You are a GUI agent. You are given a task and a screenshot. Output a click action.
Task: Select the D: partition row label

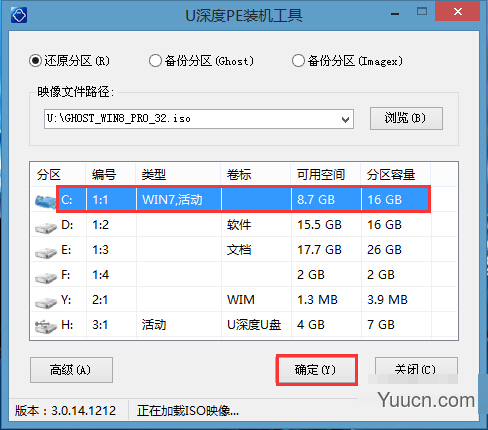pyautogui.click(x=67, y=225)
